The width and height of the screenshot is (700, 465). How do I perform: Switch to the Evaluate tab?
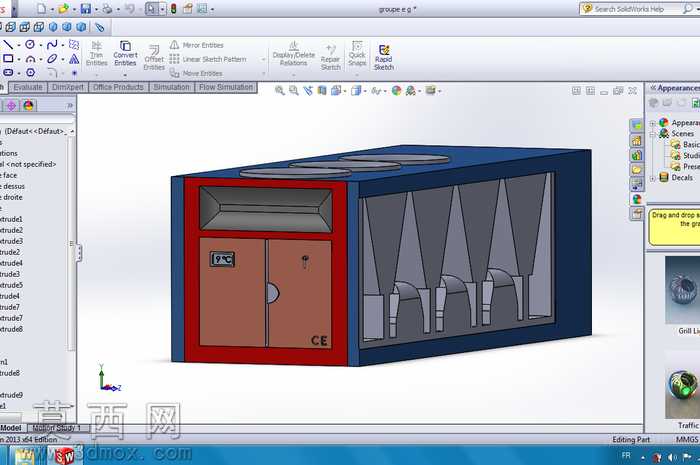pyautogui.click(x=28, y=87)
